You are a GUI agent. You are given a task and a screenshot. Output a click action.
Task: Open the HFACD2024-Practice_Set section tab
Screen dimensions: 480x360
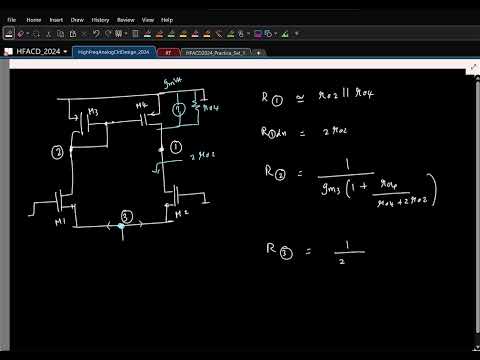click(x=216, y=53)
